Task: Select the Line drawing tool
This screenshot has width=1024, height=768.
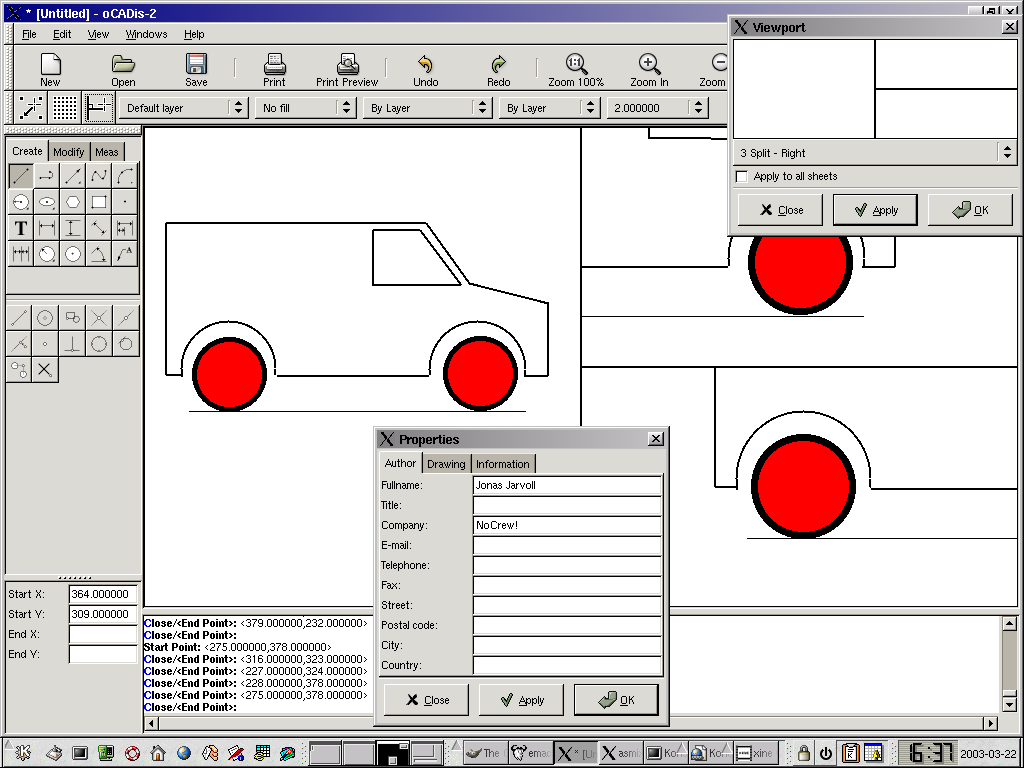Action: tap(20, 176)
